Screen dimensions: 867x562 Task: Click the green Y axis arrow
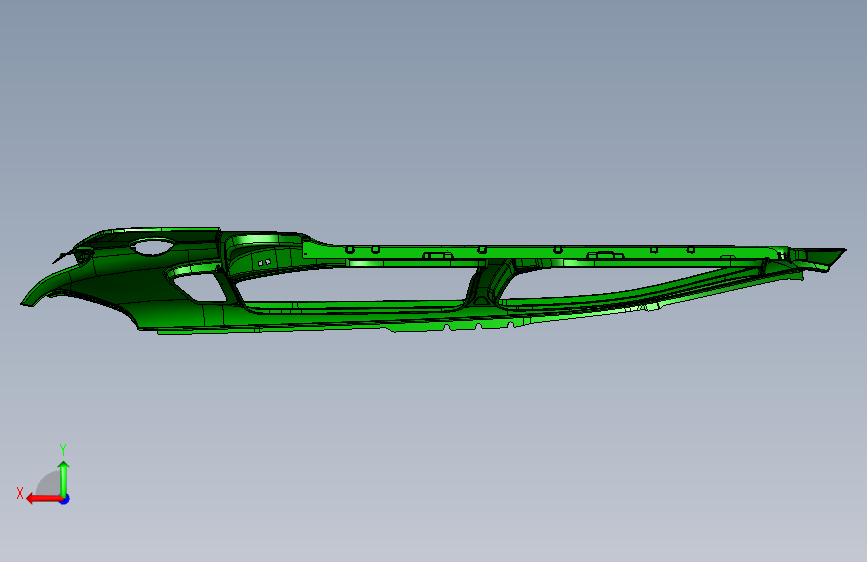64,478
